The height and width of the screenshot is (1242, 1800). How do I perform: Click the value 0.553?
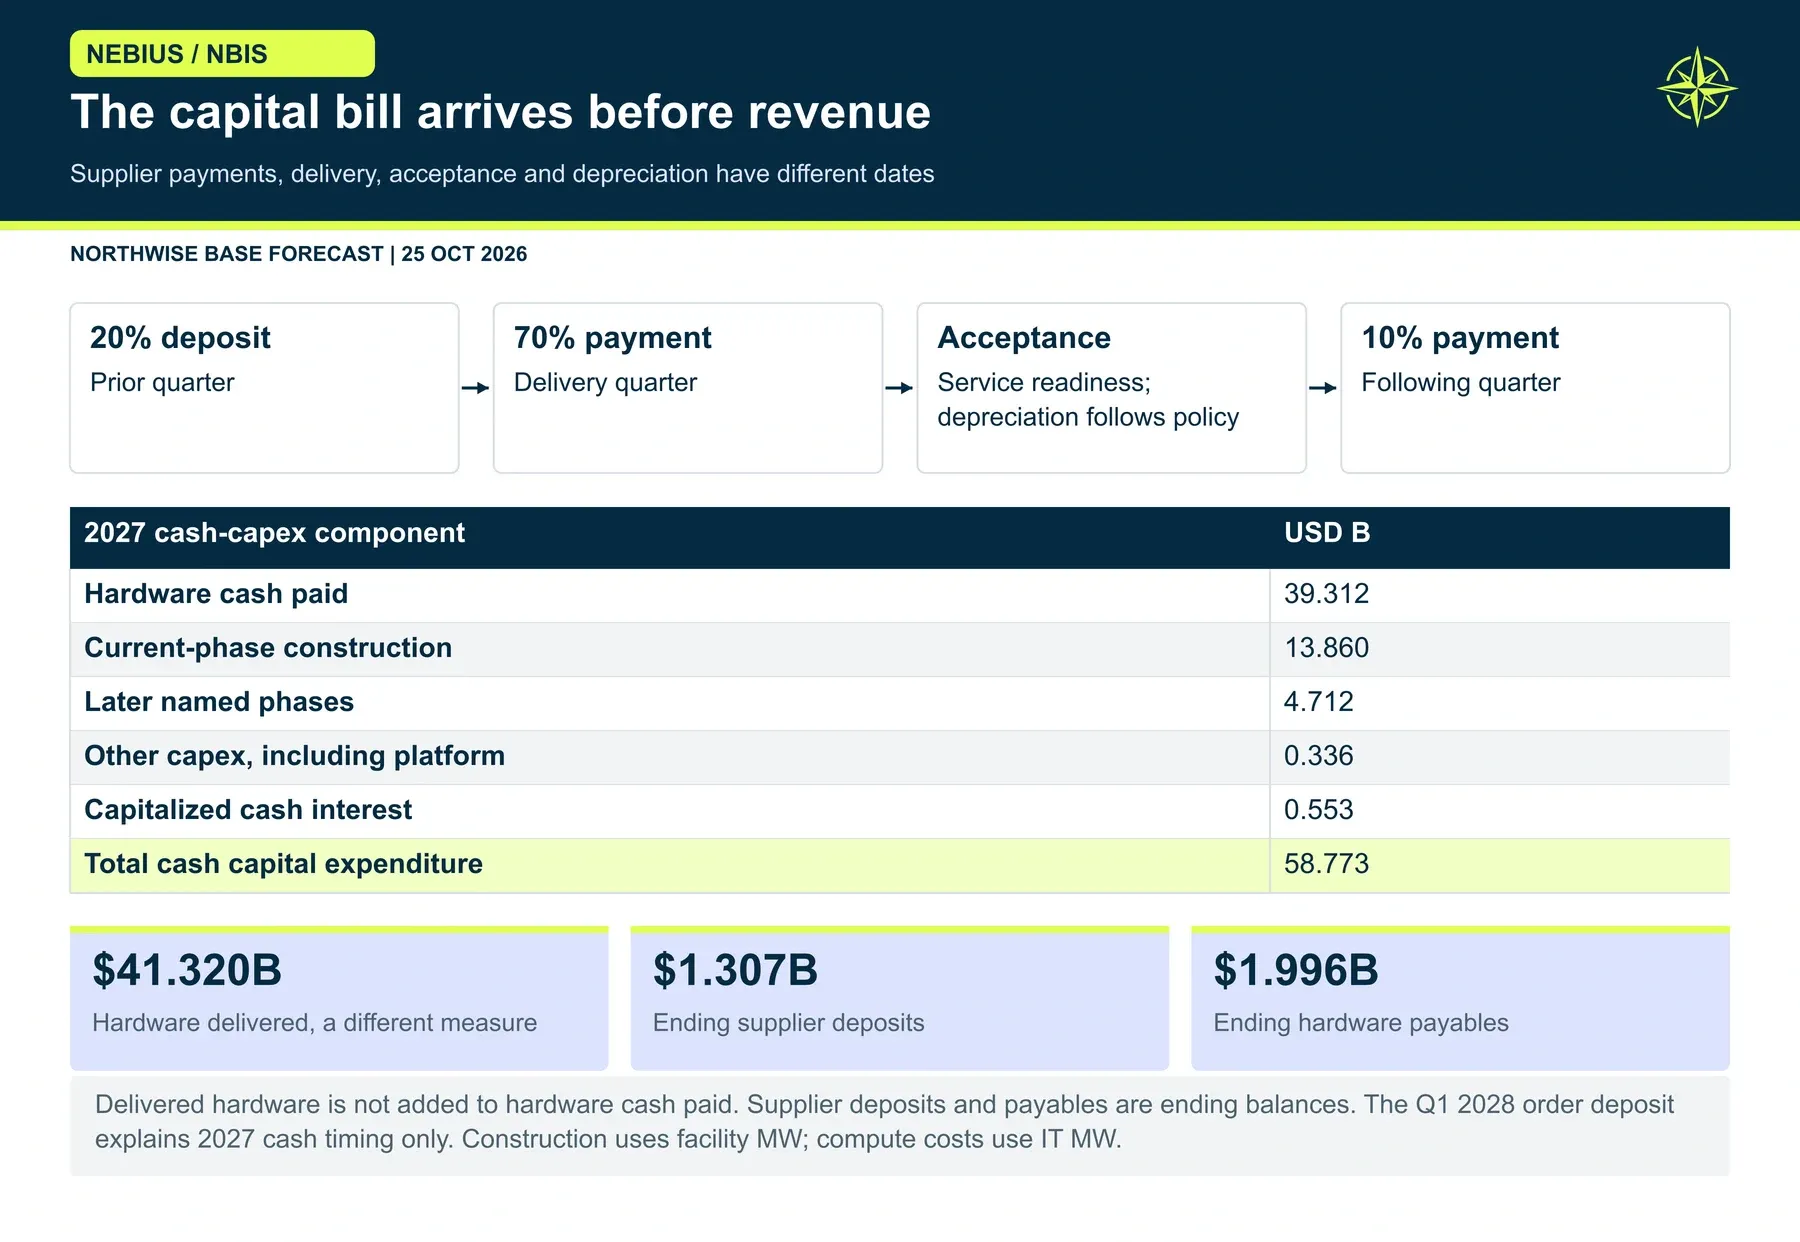pos(1318,810)
